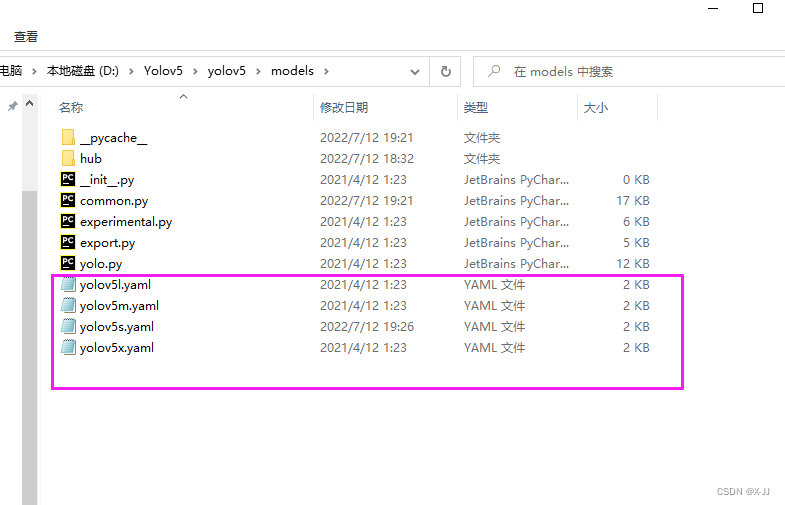The width and height of the screenshot is (785, 505).
Task: Select the yolov5m.yaml file name
Action: pos(120,306)
